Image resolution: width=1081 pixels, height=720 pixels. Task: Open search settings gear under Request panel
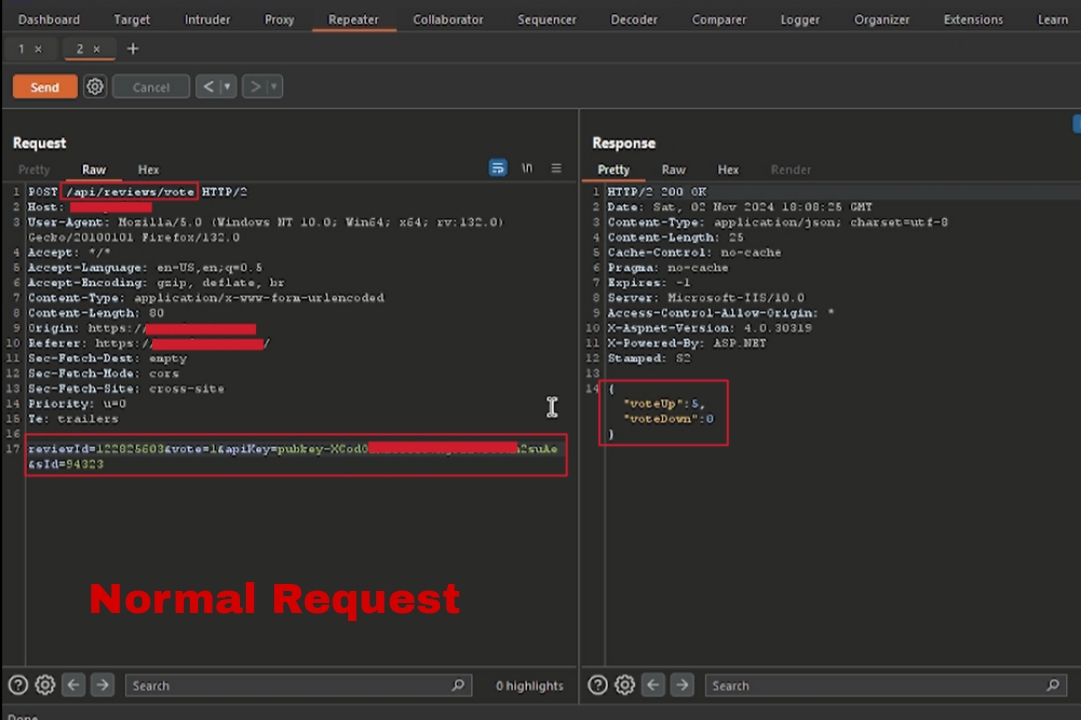(45, 685)
